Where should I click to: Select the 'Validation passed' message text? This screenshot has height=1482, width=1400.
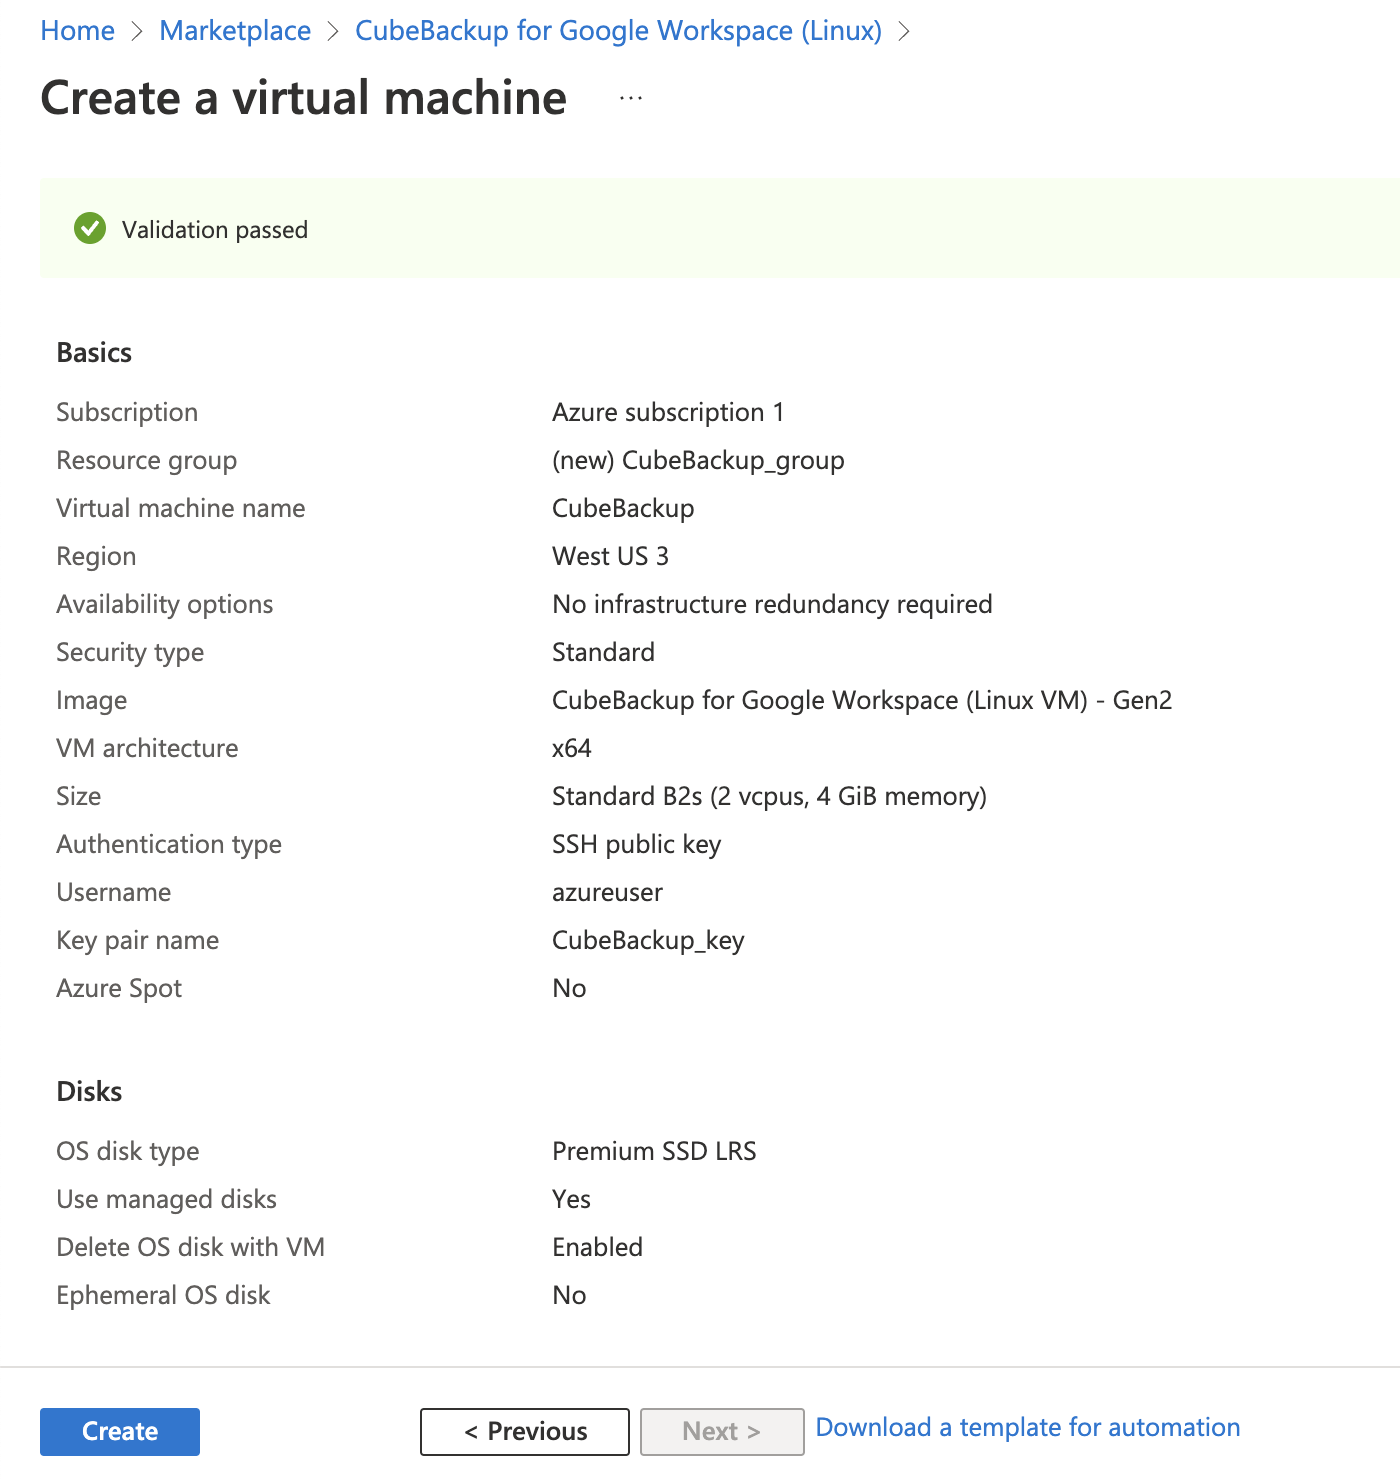coord(215,230)
